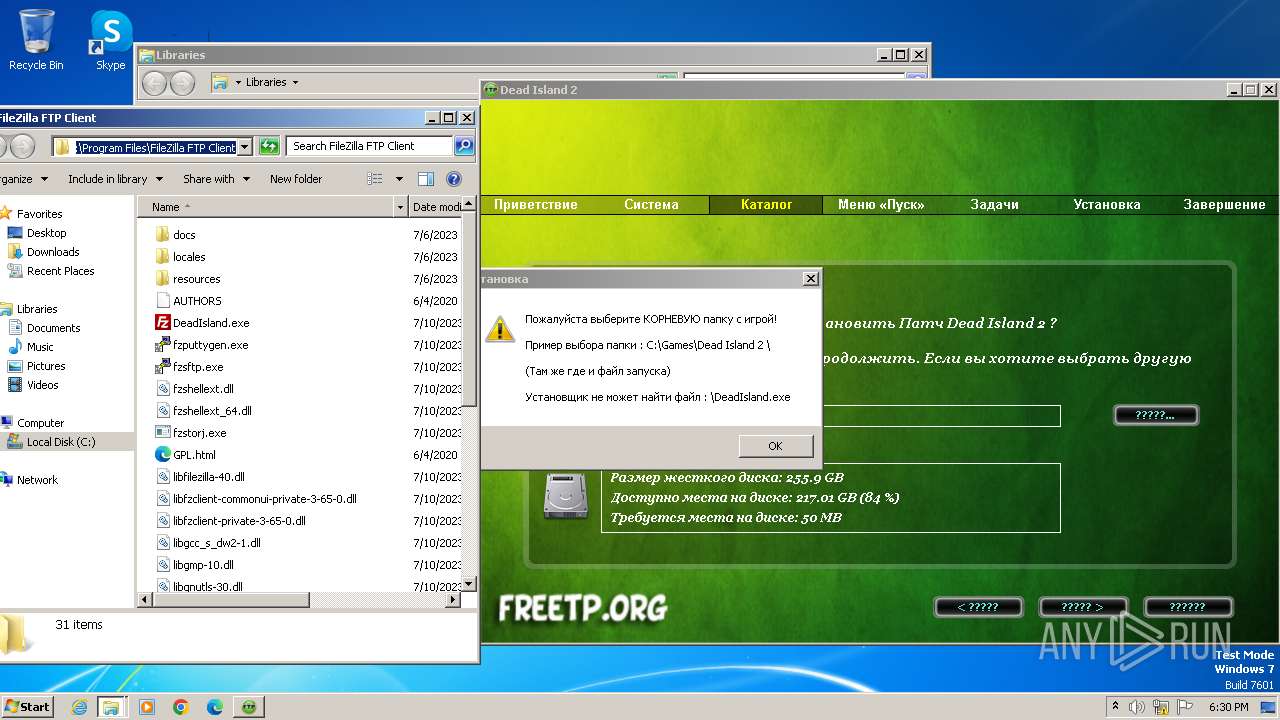This screenshot has width=1280, height=720.
Task: Open Explorer help icon
Action: 454,179
